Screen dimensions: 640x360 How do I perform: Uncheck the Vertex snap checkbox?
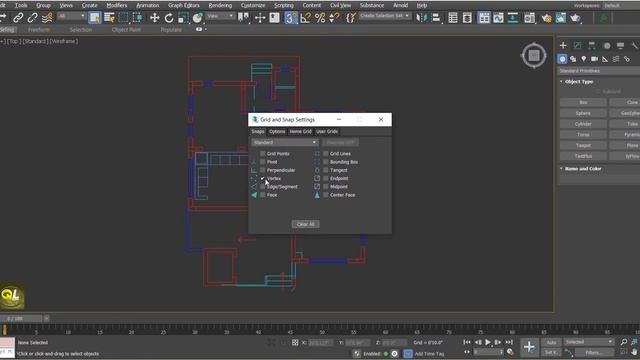(262, 178)
